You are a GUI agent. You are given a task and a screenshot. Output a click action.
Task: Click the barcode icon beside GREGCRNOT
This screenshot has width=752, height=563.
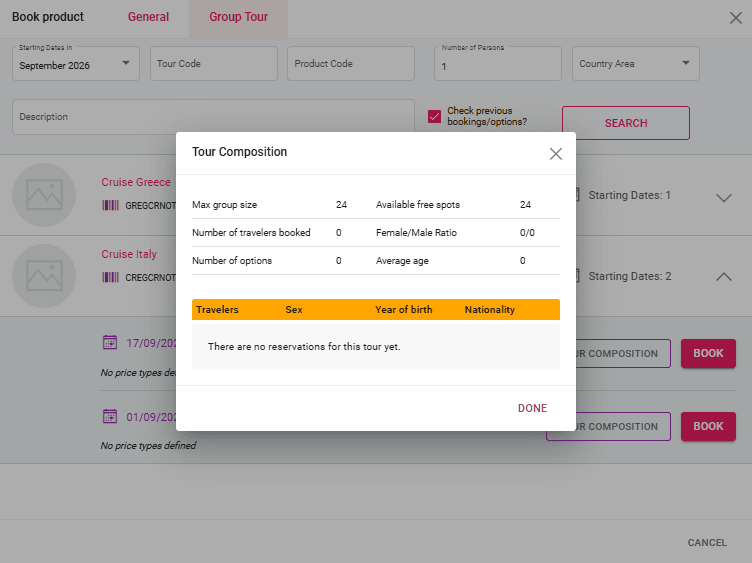pyautogui.click(x=110, y=205)
